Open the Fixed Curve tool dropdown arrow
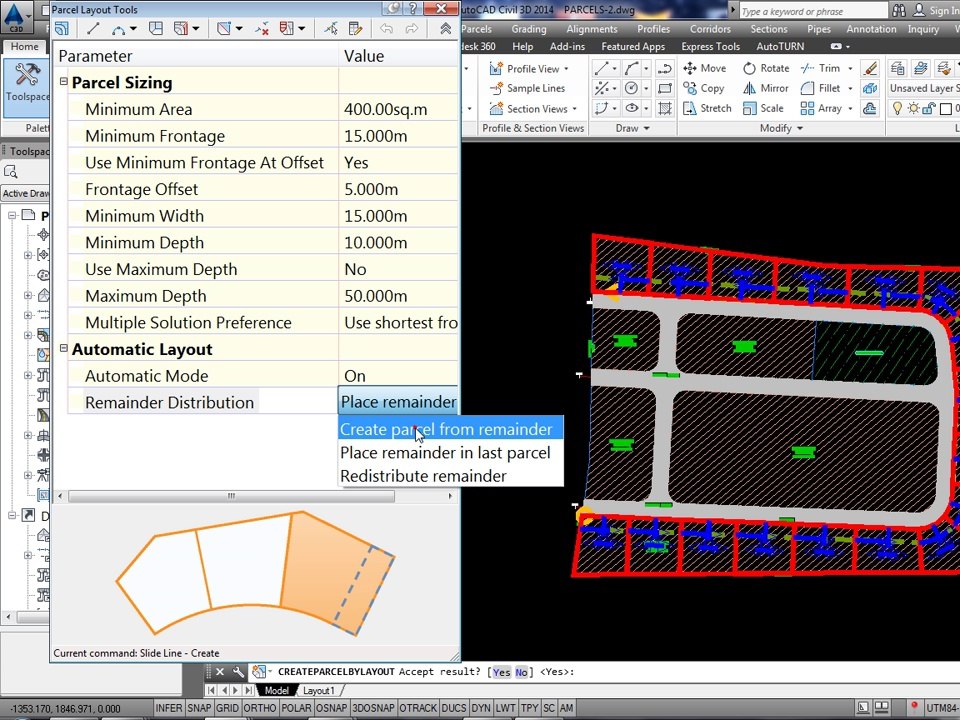 pos(133,29)
